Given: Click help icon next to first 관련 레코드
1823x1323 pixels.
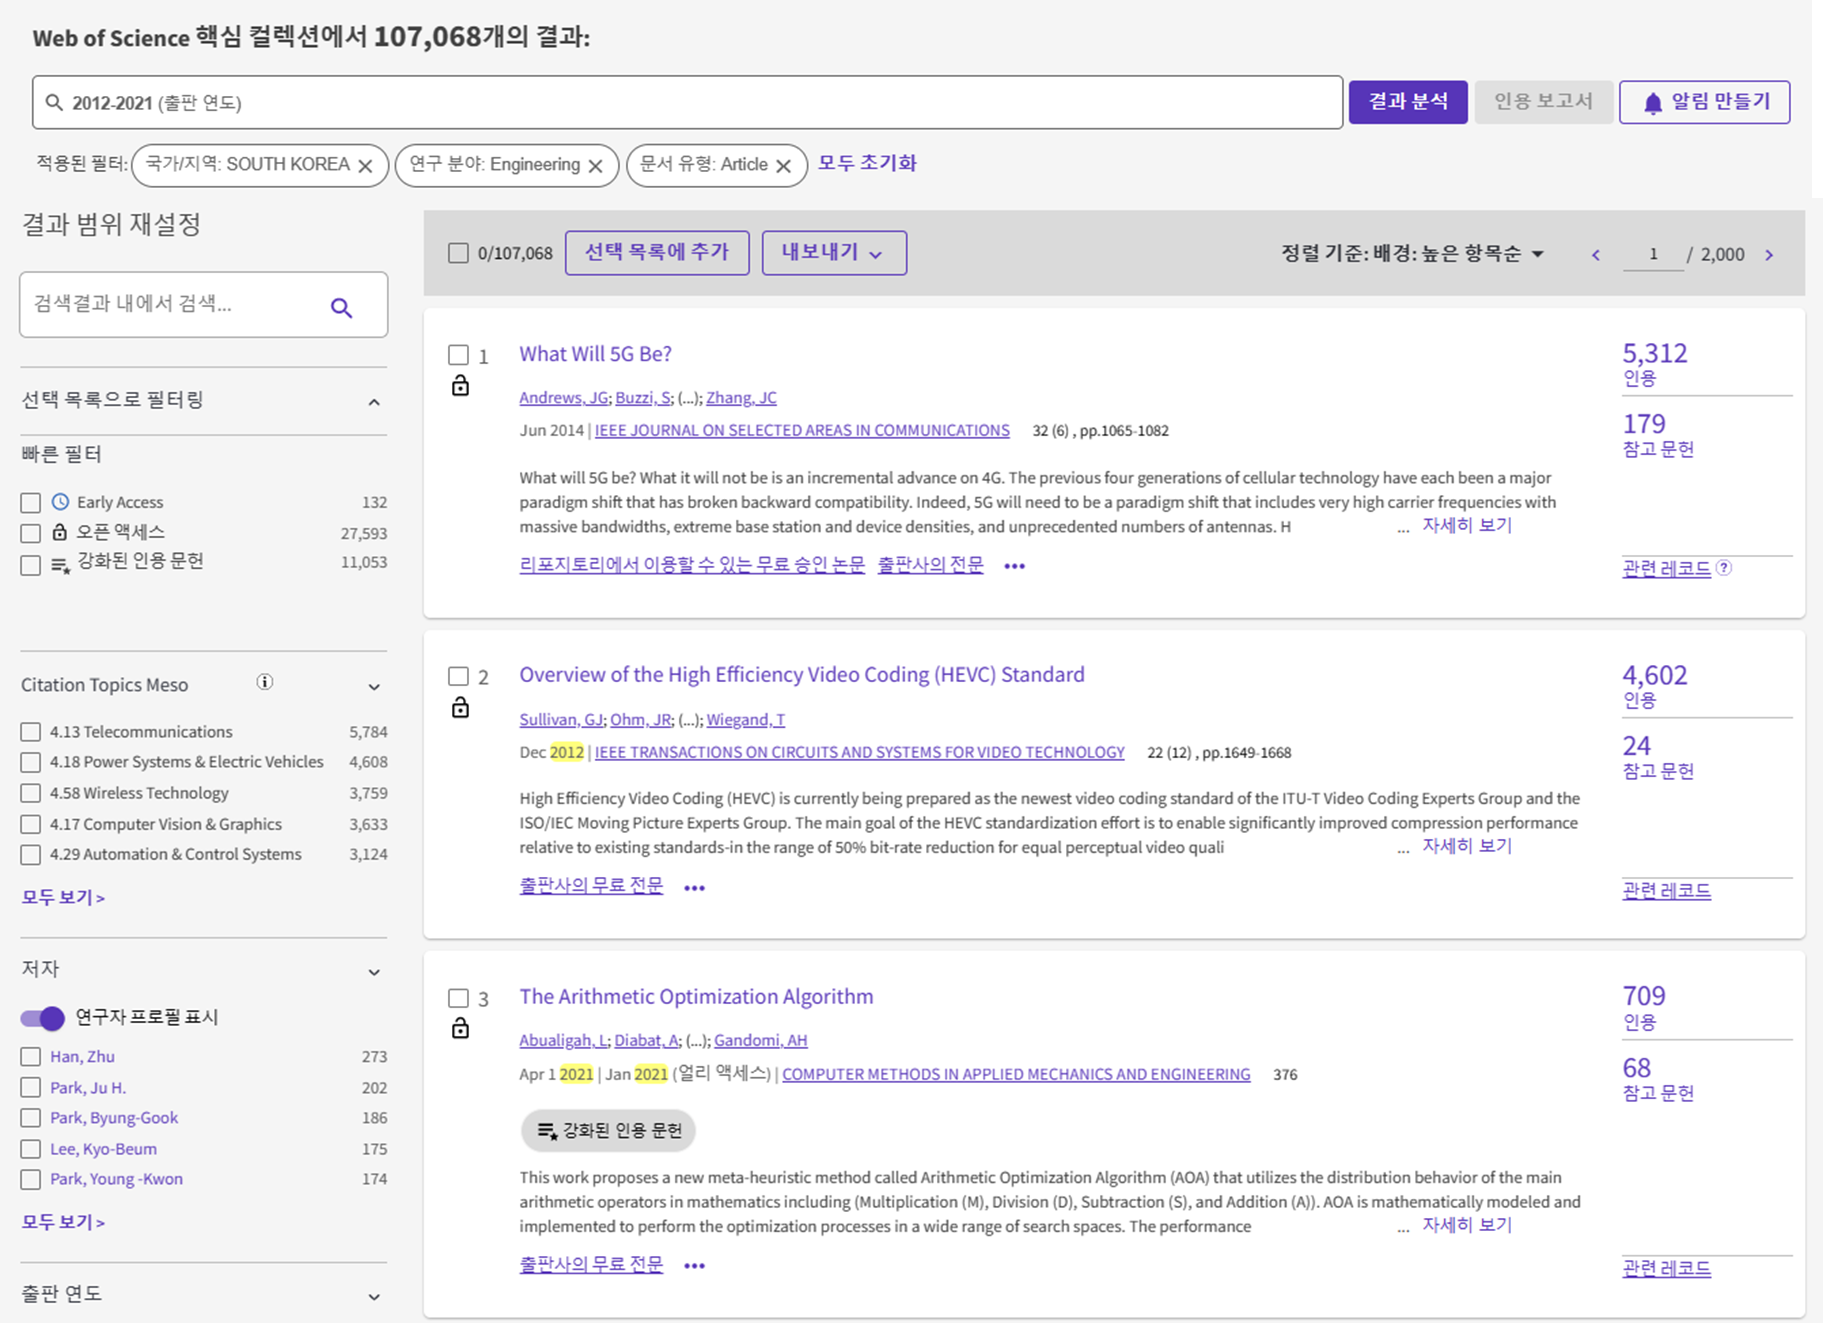Looking at the screenshot, I should coord(1724,568).
